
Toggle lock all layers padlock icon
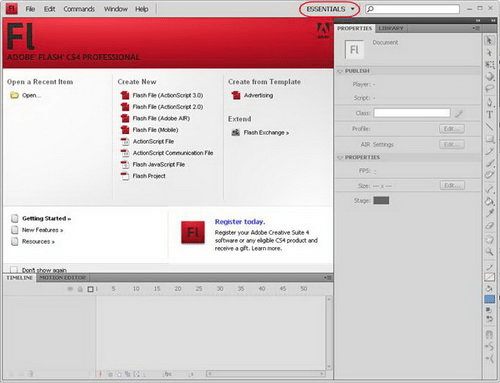click(x=80, y=289)
